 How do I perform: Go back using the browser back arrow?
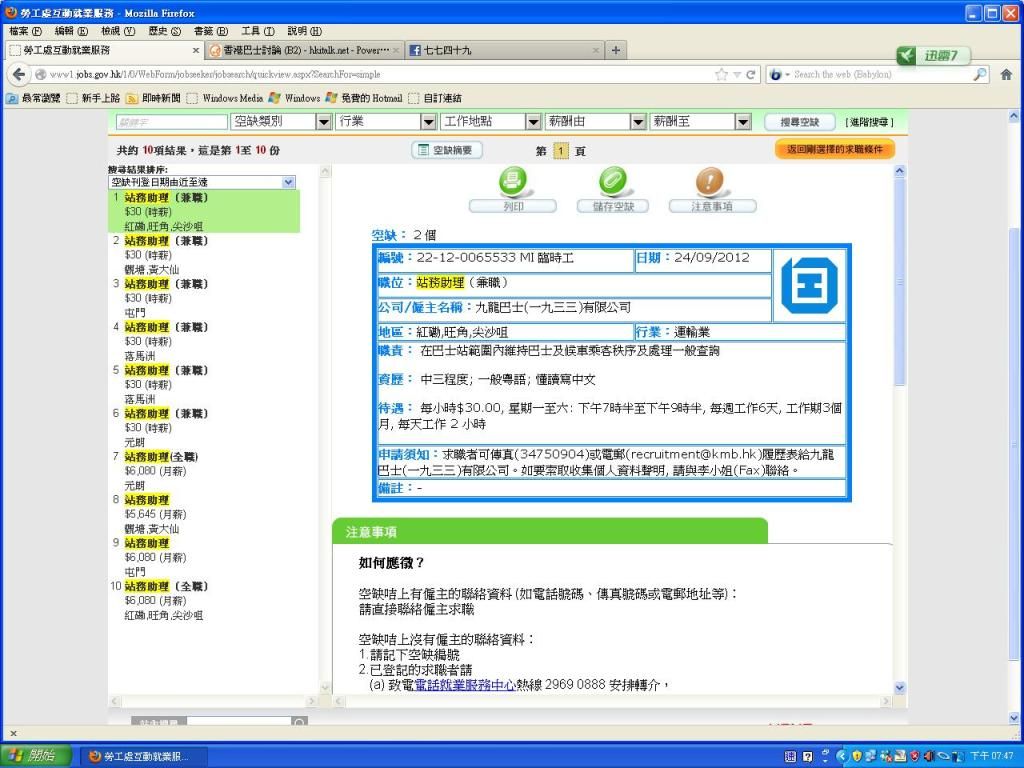pyautogui.click(x=19, y=74)
